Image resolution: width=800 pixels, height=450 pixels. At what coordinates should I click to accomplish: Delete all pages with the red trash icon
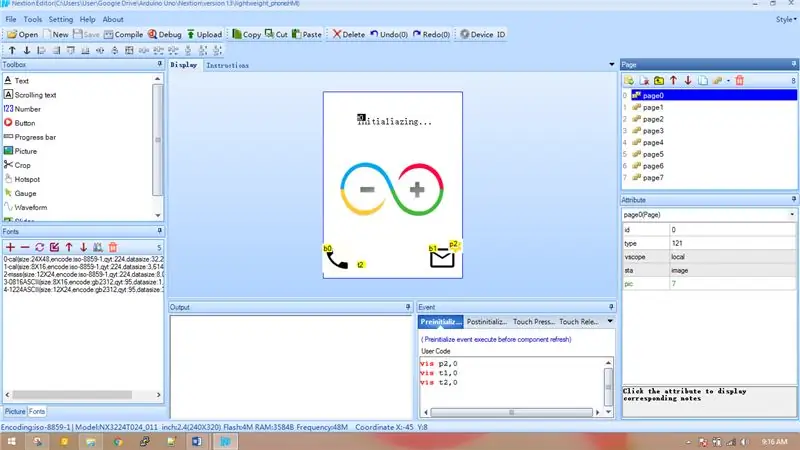tap(739, 81)
